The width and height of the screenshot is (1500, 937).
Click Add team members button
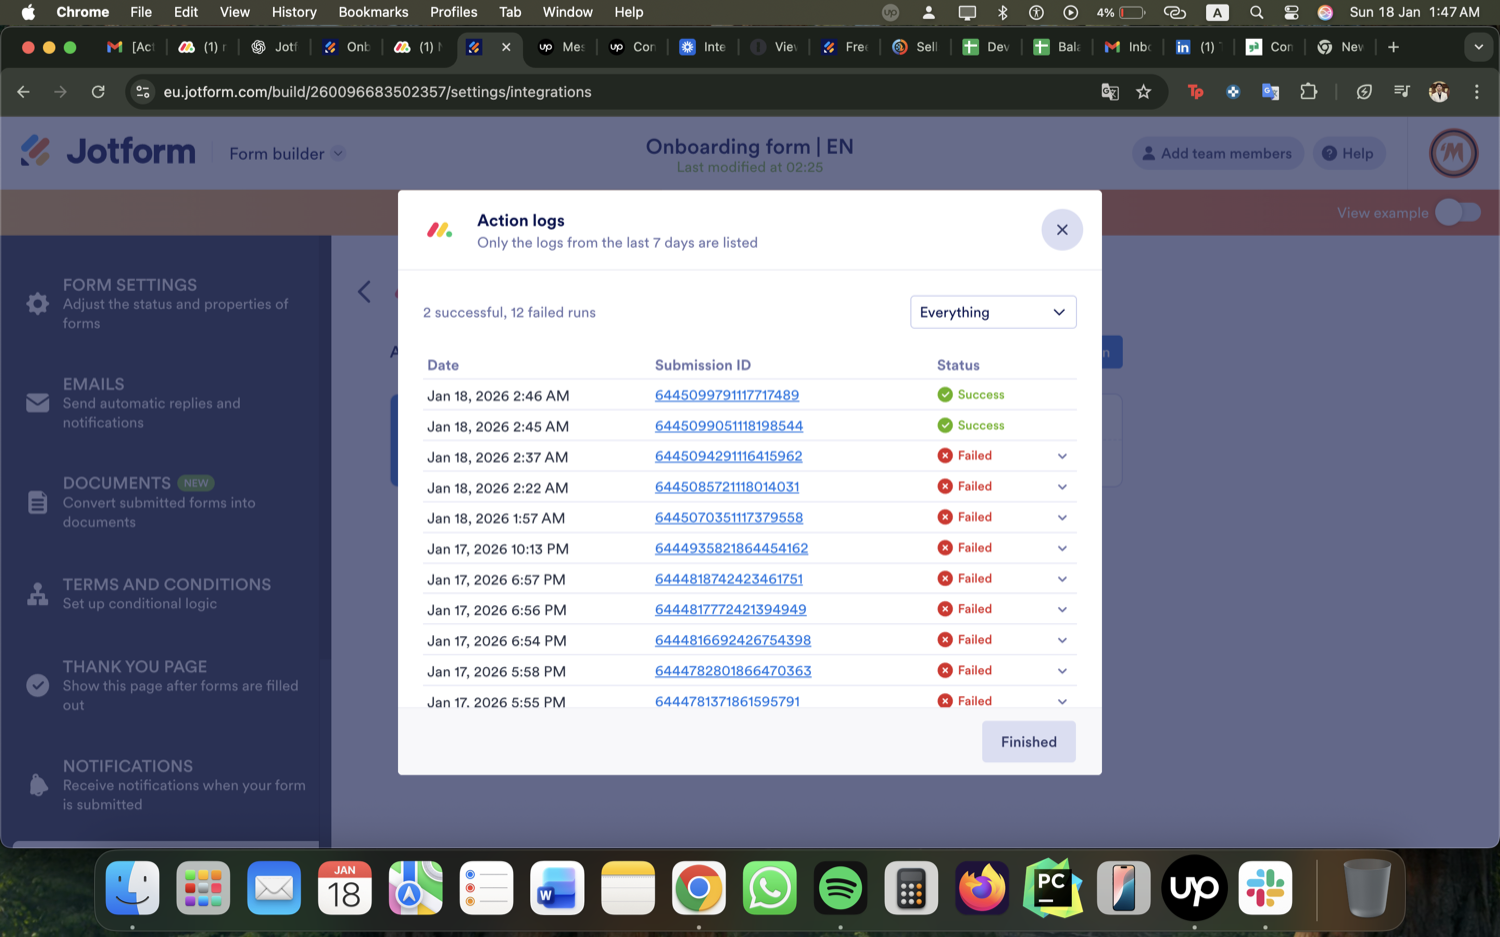click(x=1217, y=153)
